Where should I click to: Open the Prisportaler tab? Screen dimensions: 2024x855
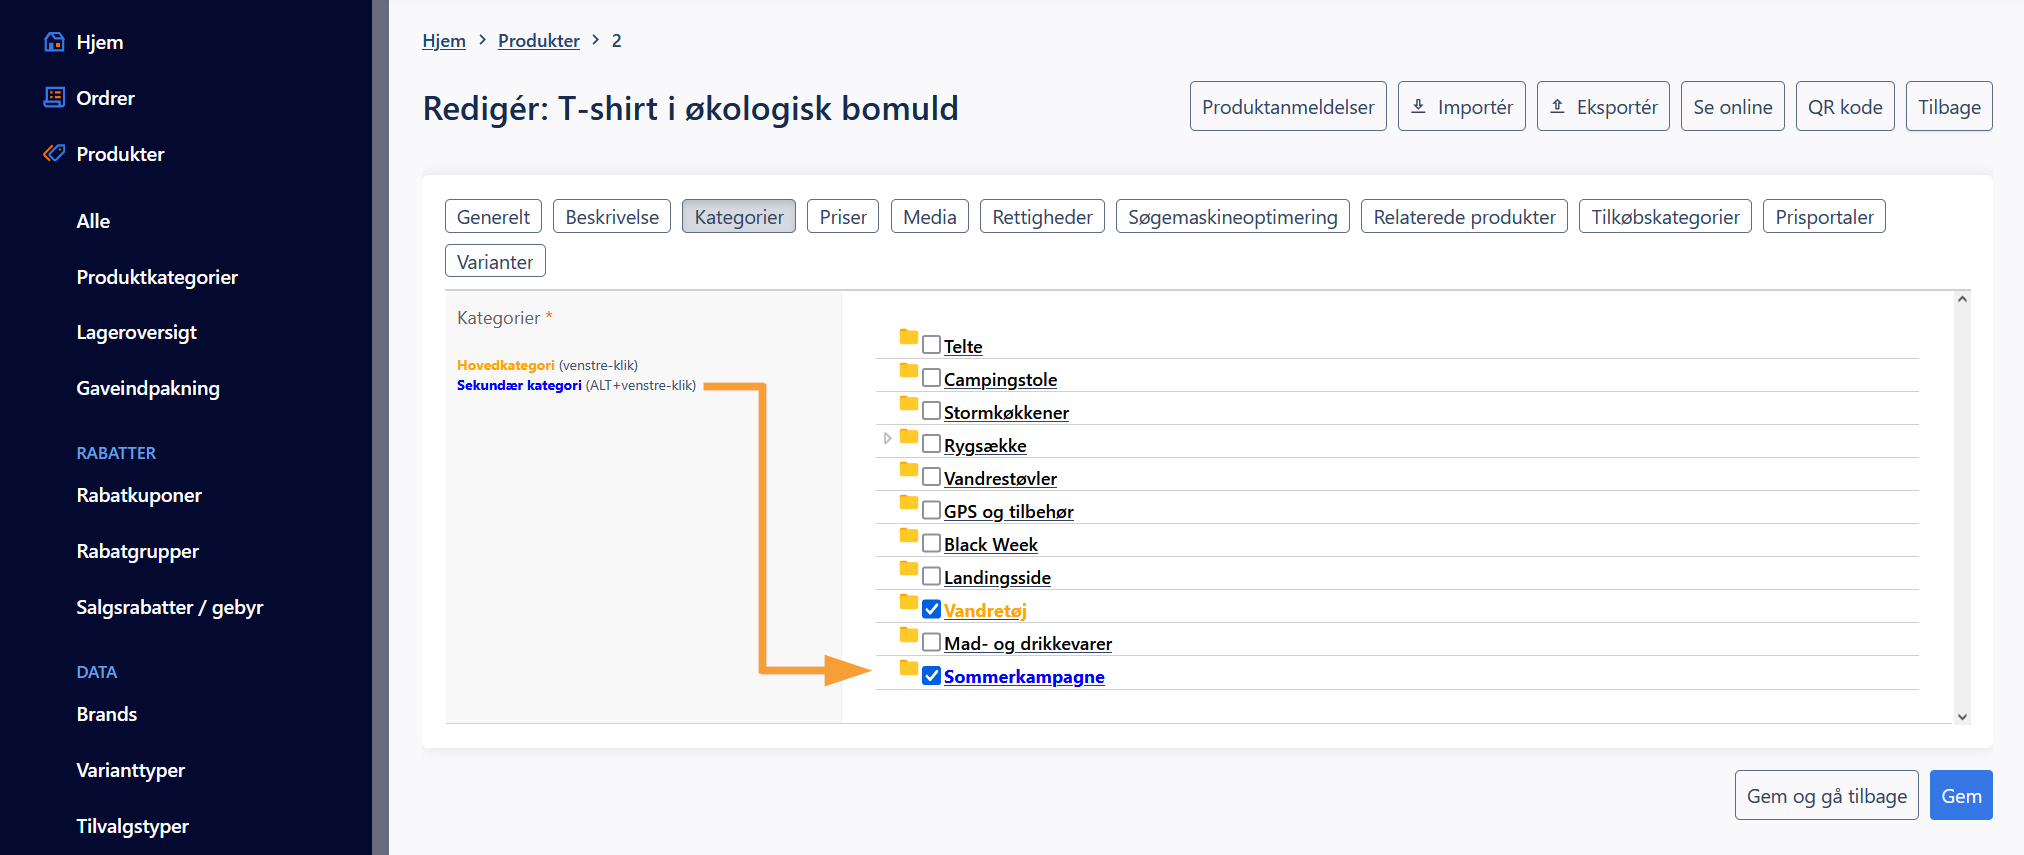coord(1824,216)
